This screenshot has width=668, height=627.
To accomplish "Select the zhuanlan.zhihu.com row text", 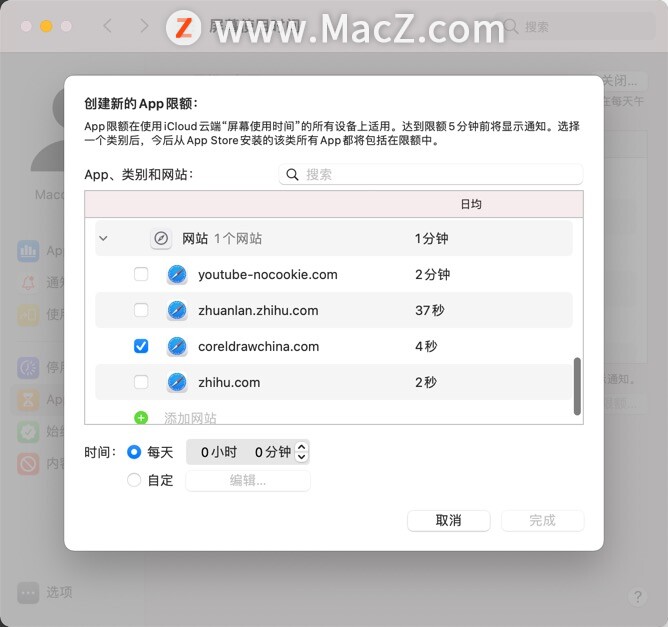I will [258, 310].
